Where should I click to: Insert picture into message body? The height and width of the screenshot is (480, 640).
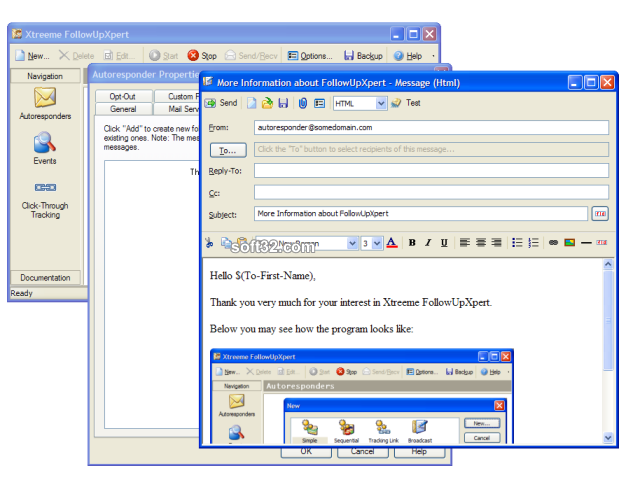569,243
